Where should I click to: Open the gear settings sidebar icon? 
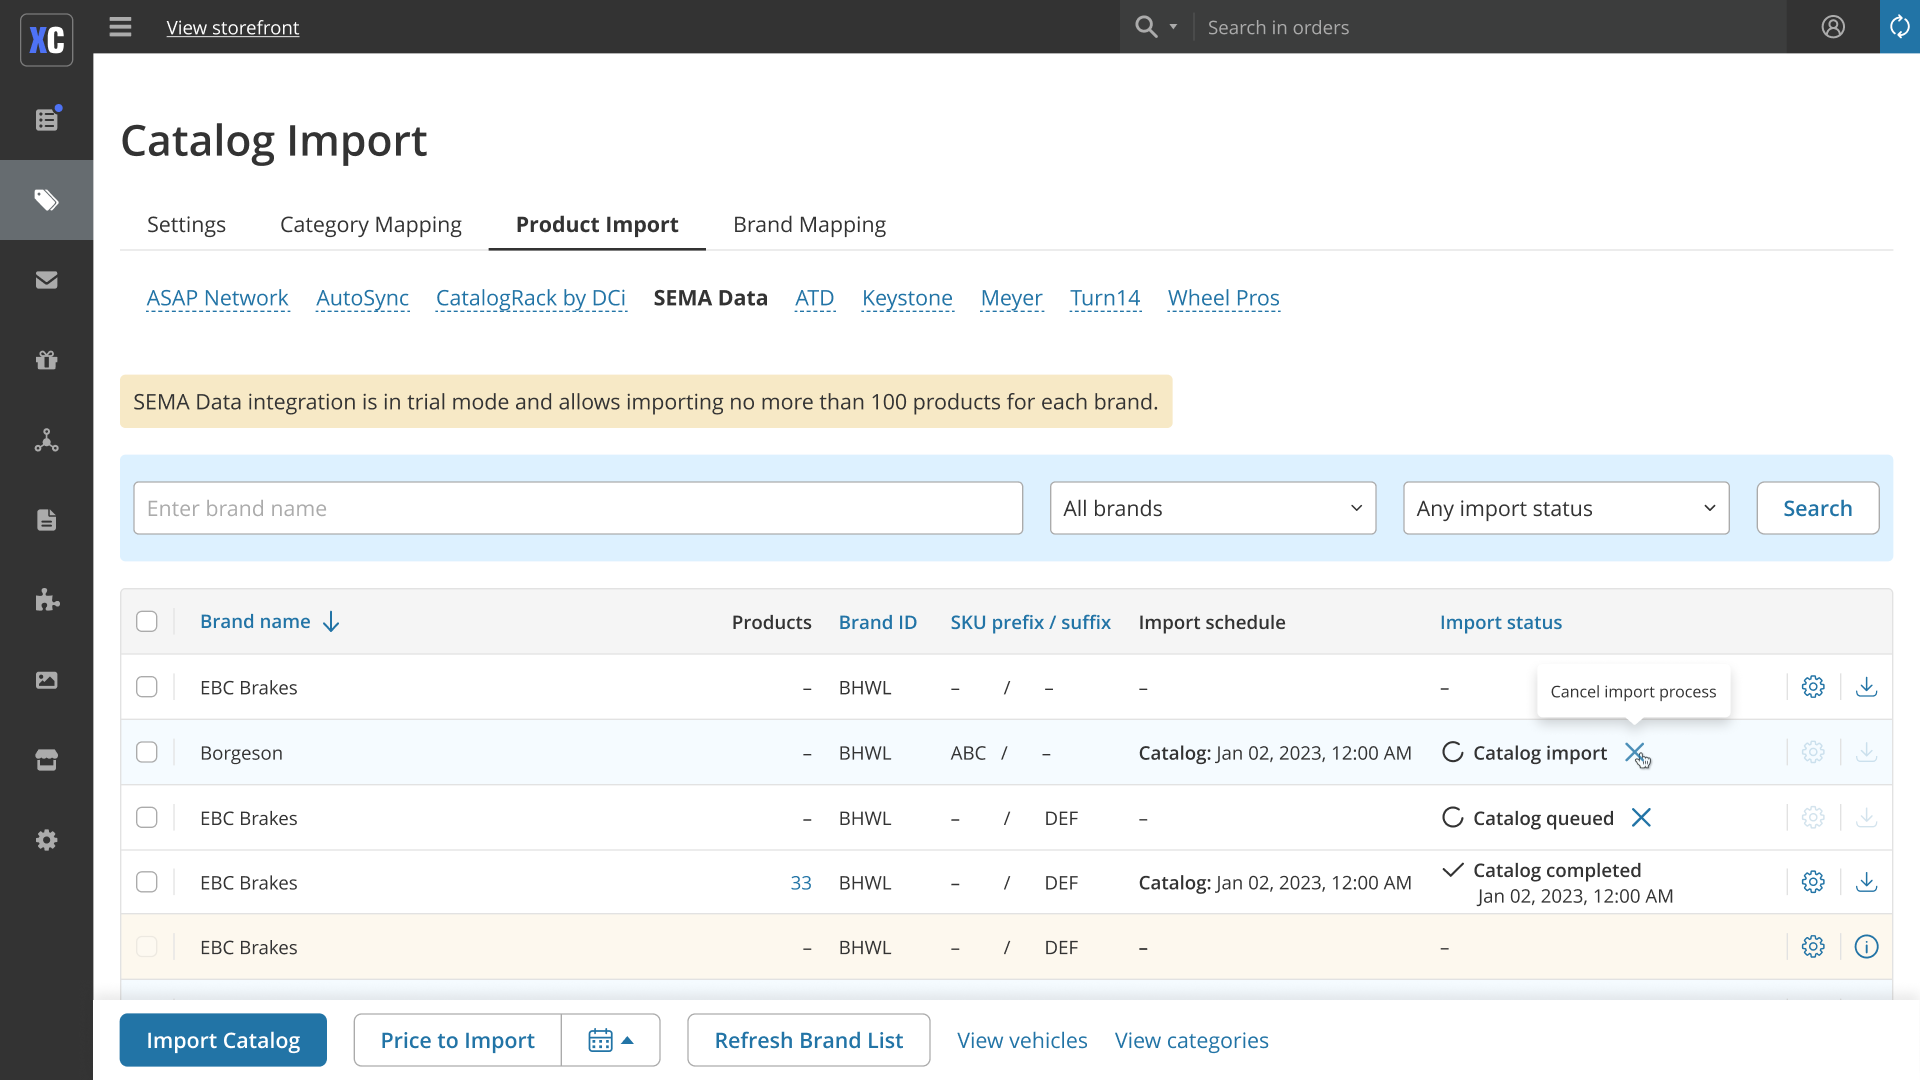[x=47, y=840]
